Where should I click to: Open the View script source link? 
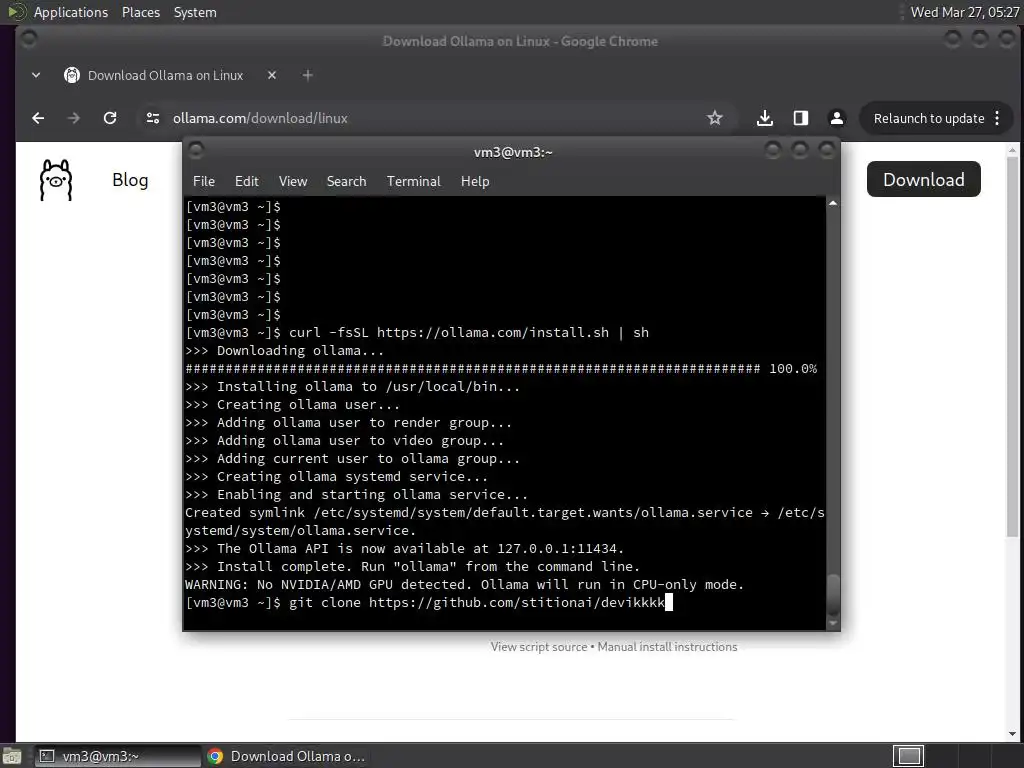click(539, 647)
